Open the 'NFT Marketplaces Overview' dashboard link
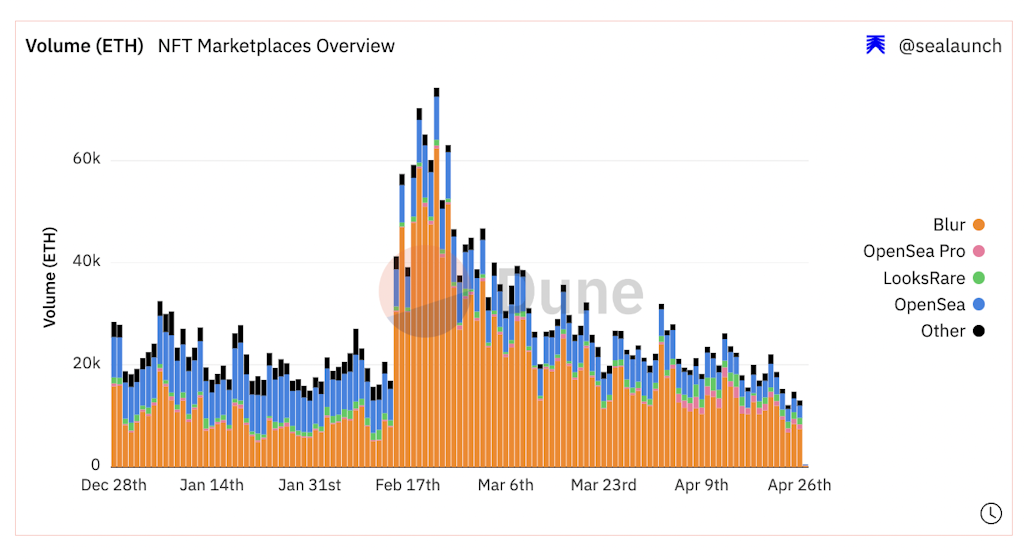The image size is (1024, 559). click(x=276, y=46)
